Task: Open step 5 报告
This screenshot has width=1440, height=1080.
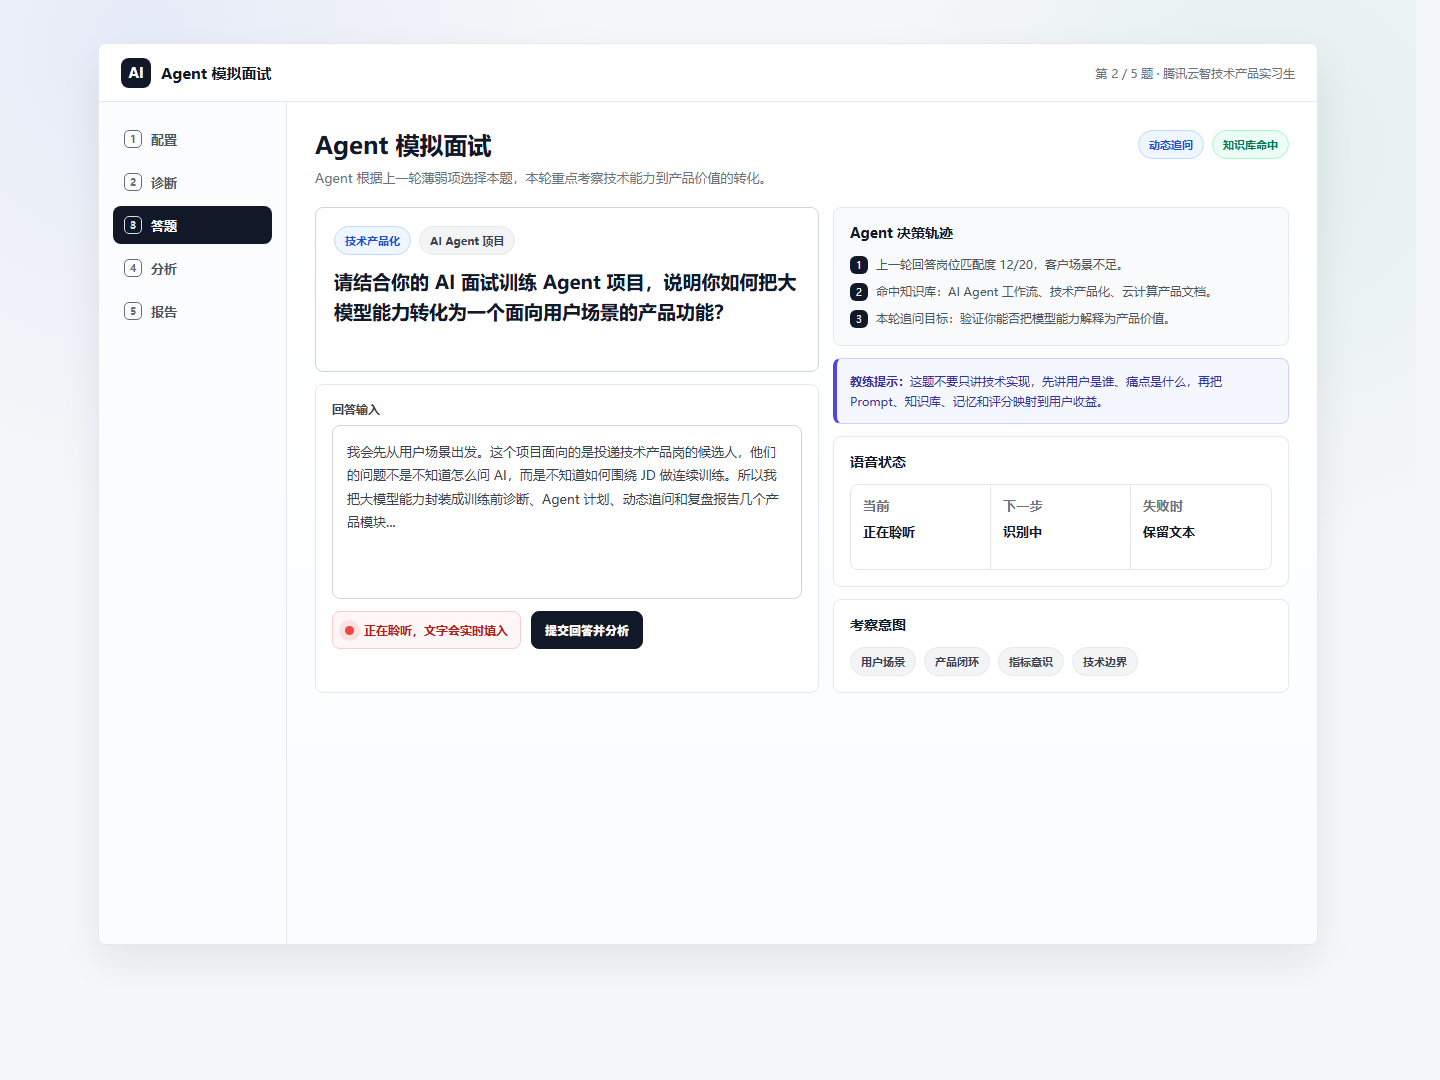Action: click(192, 311)
